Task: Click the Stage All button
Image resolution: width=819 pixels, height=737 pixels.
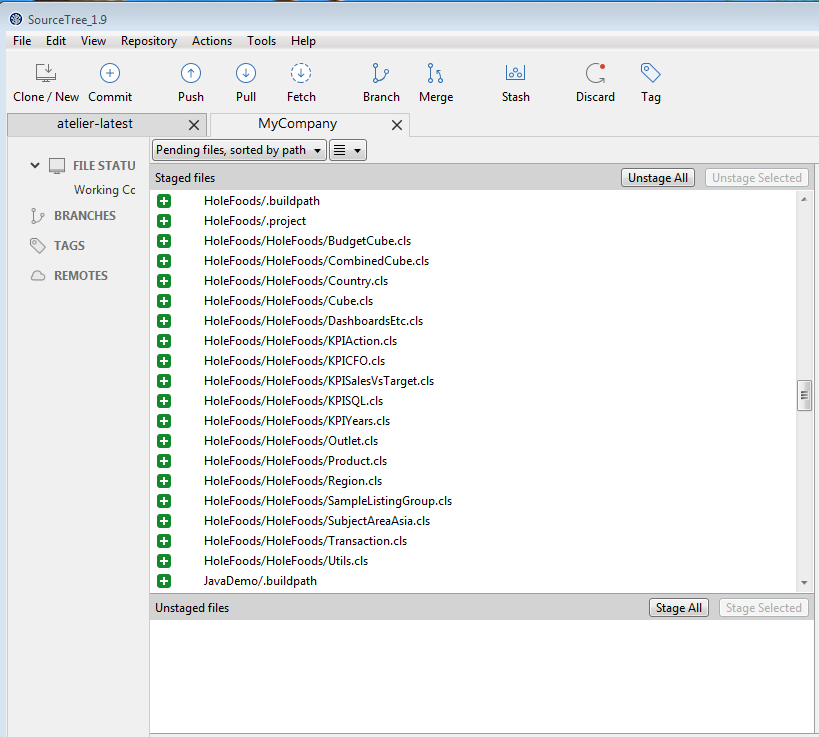Action: tap(678, 607)
